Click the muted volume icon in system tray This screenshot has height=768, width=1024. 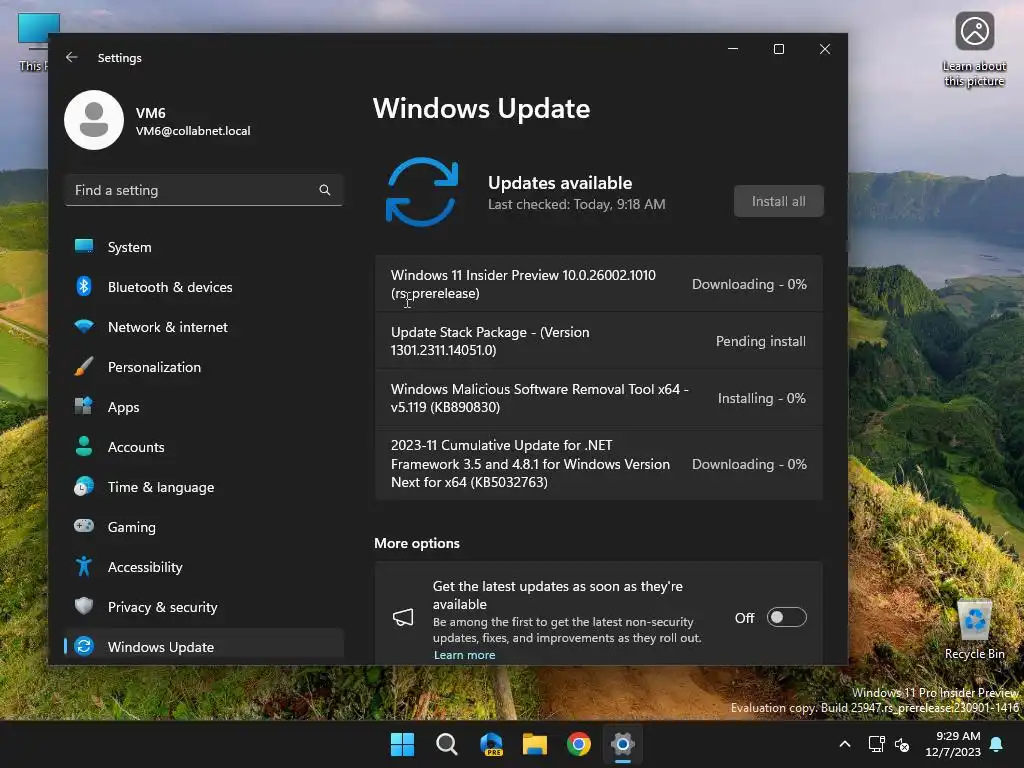902,744
